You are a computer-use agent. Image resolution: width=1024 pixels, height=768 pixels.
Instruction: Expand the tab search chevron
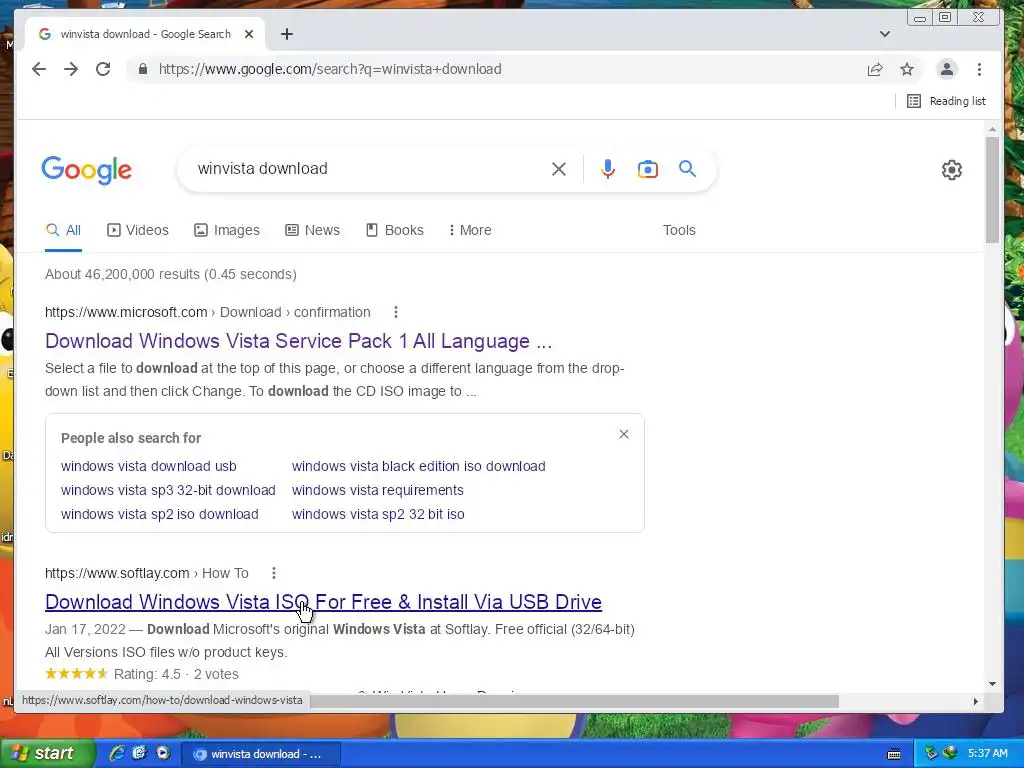(x=884, y=34)
